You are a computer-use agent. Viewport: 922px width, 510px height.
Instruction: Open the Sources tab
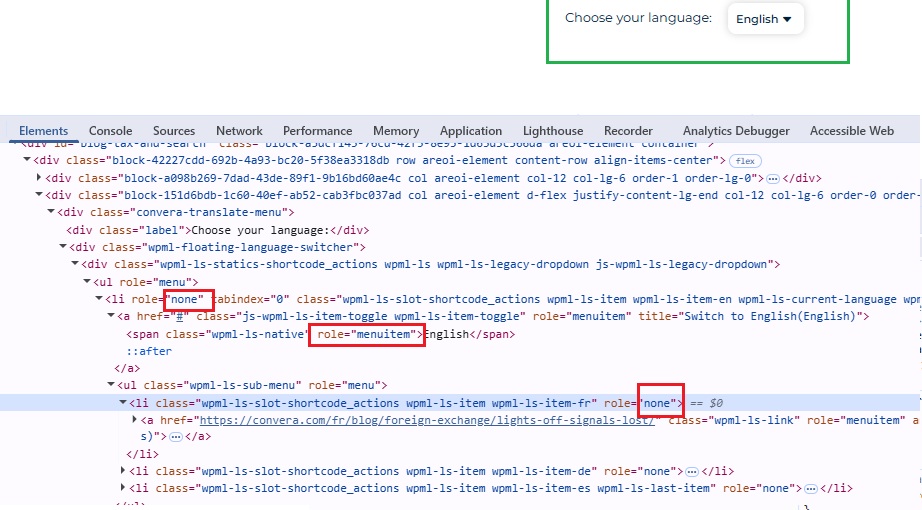click(174, 131)
